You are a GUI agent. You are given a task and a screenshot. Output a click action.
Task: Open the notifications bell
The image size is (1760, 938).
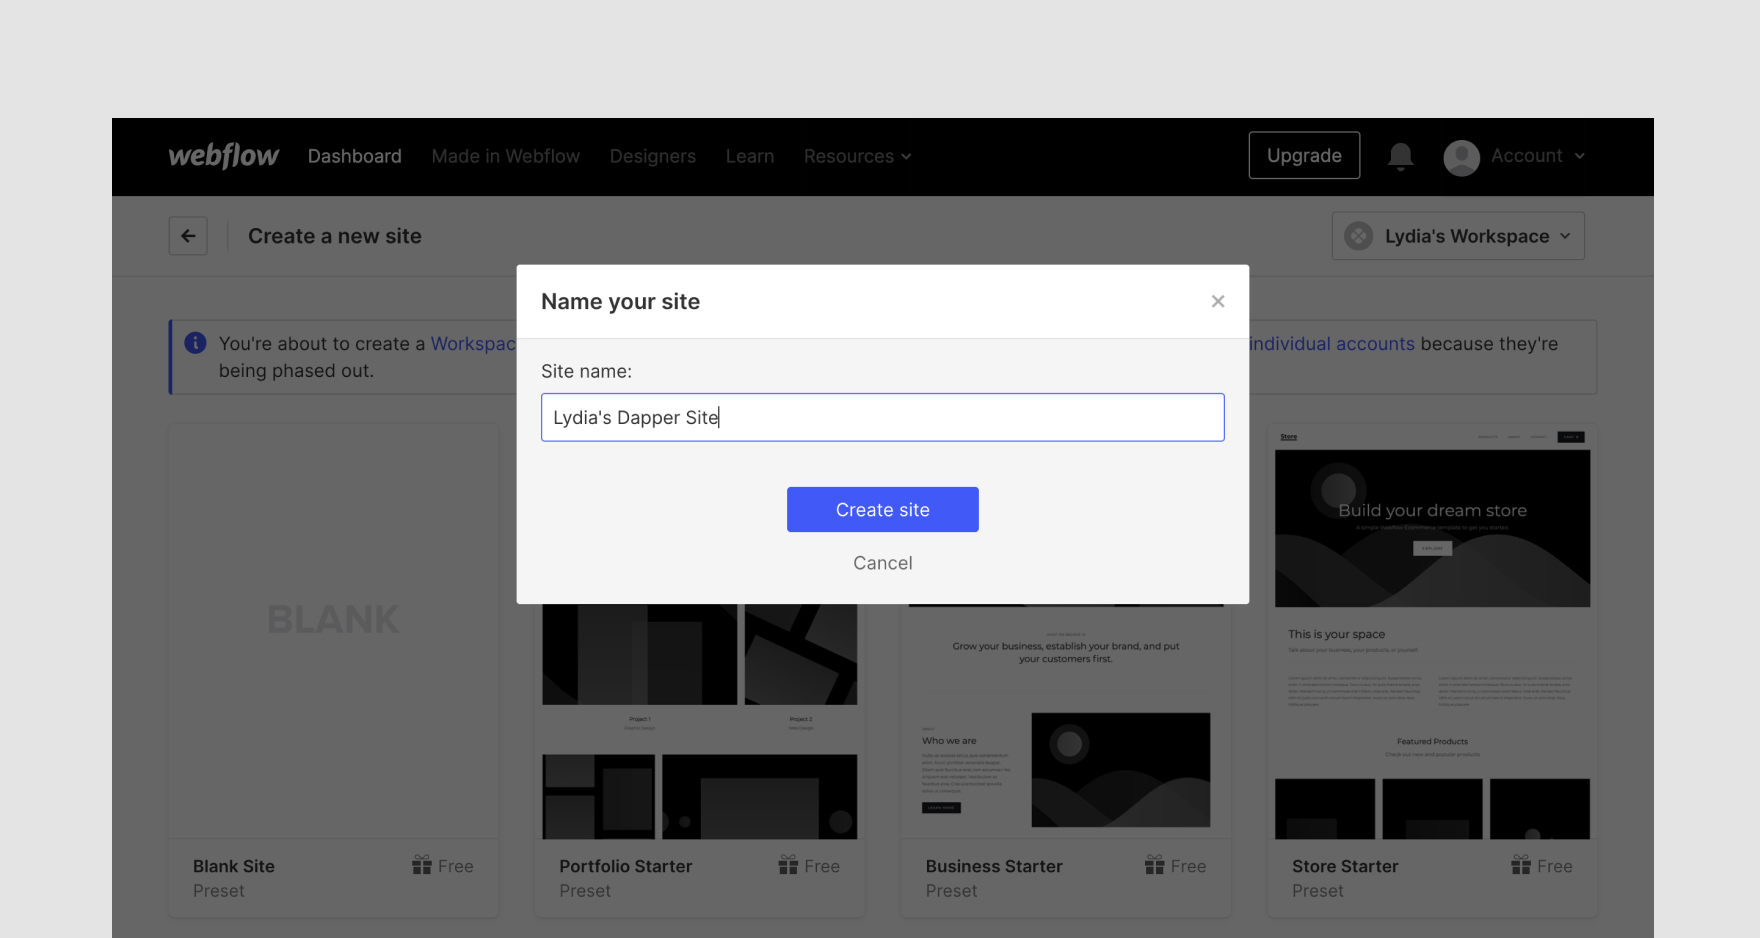1400,157
